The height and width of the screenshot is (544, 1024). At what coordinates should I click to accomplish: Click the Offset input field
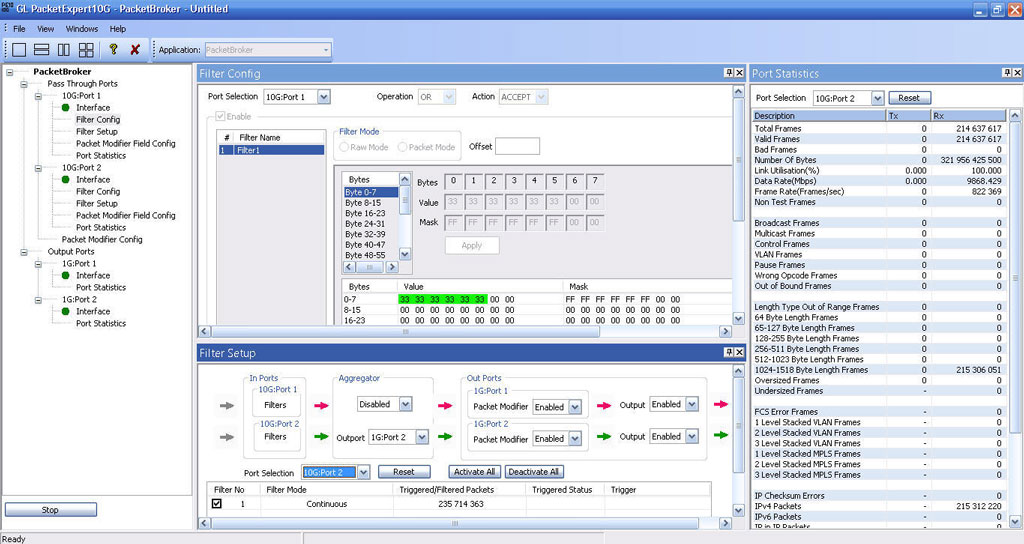pyautogui.click(x=517, y=146)
